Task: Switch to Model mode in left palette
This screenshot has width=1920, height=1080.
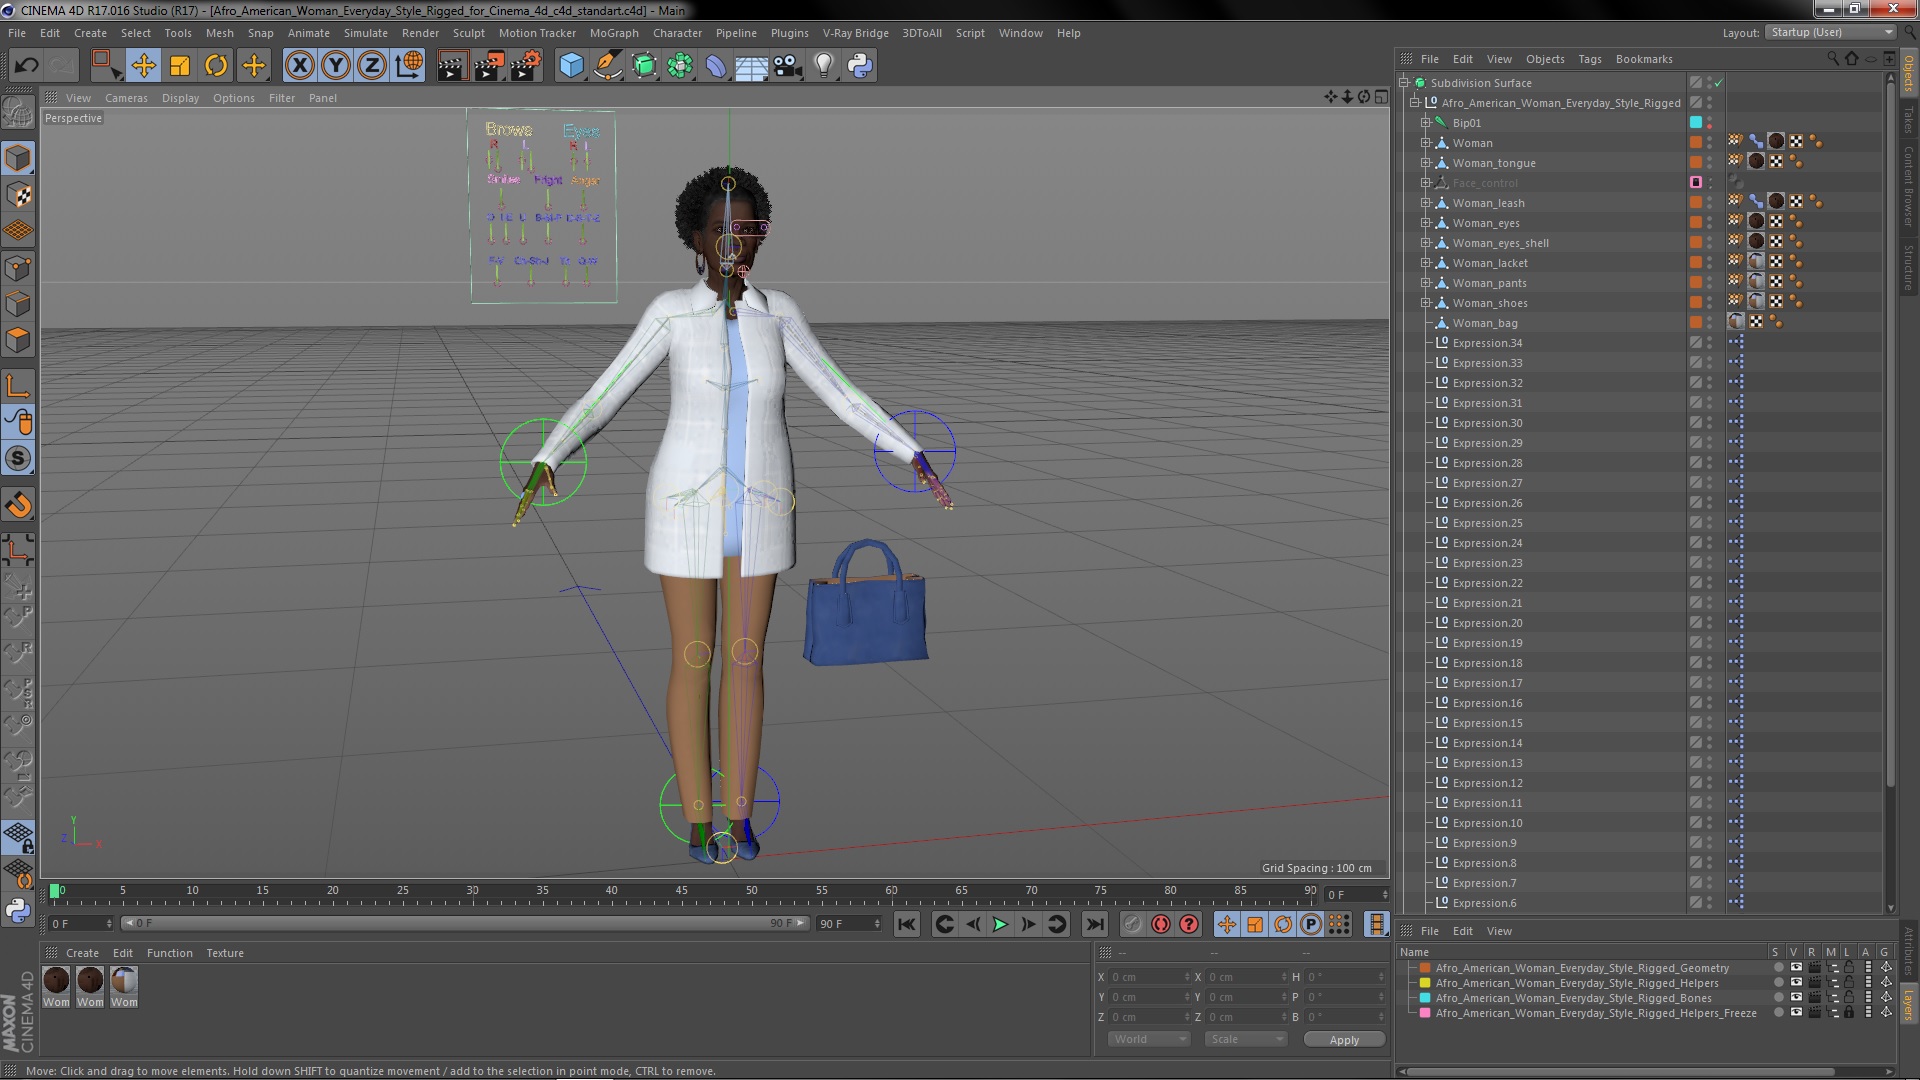Action: coord(18,158)
